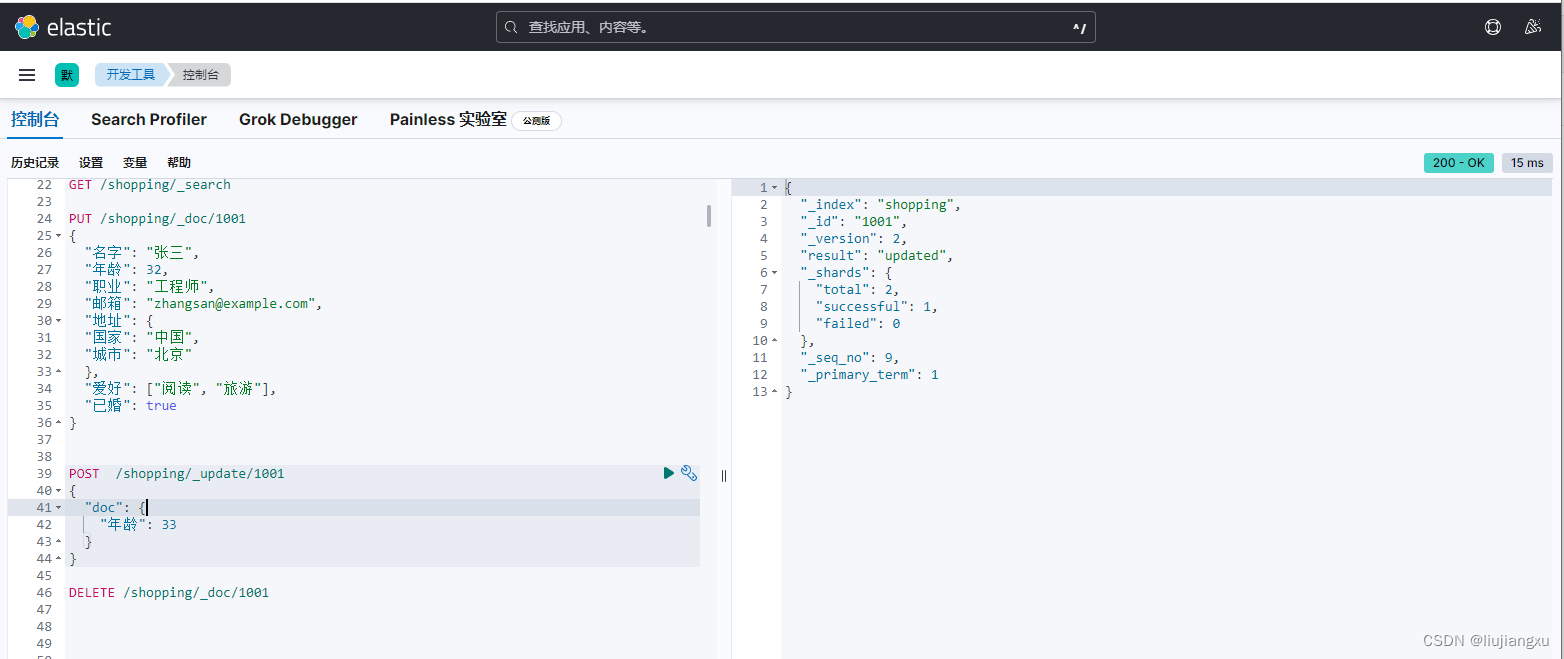
Task: Click the 15 ms response time badge
Action: (x=1527, y=163)
